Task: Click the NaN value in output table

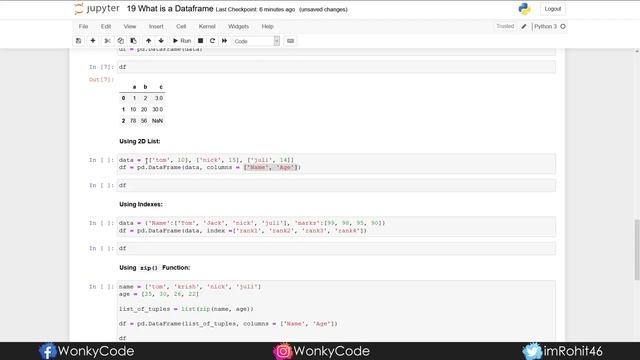Action: pos(157,121)
